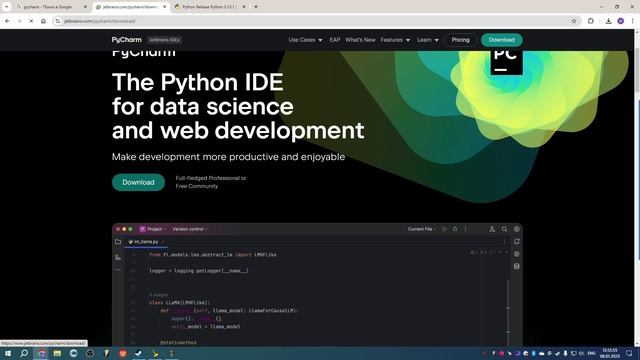
Task: Open Steam from the taskbar
Action: (x=138, y=353)
